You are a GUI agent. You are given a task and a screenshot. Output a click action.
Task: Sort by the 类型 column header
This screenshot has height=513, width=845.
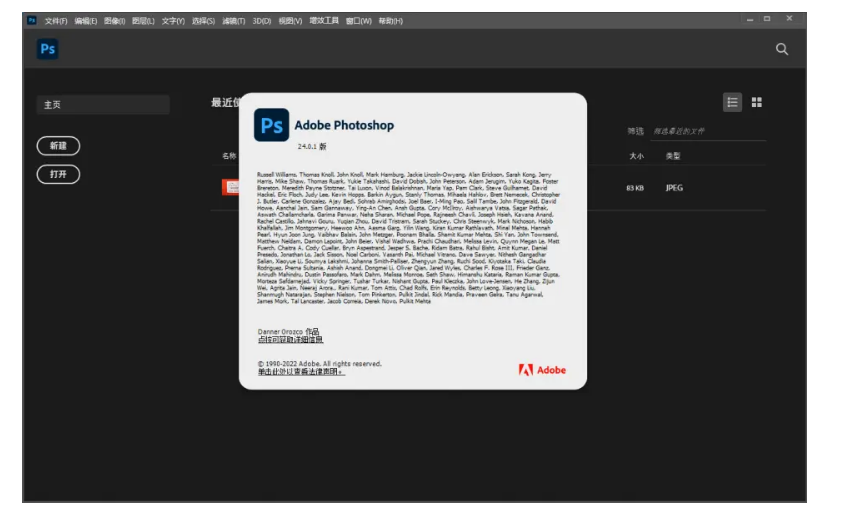(673, 156)
